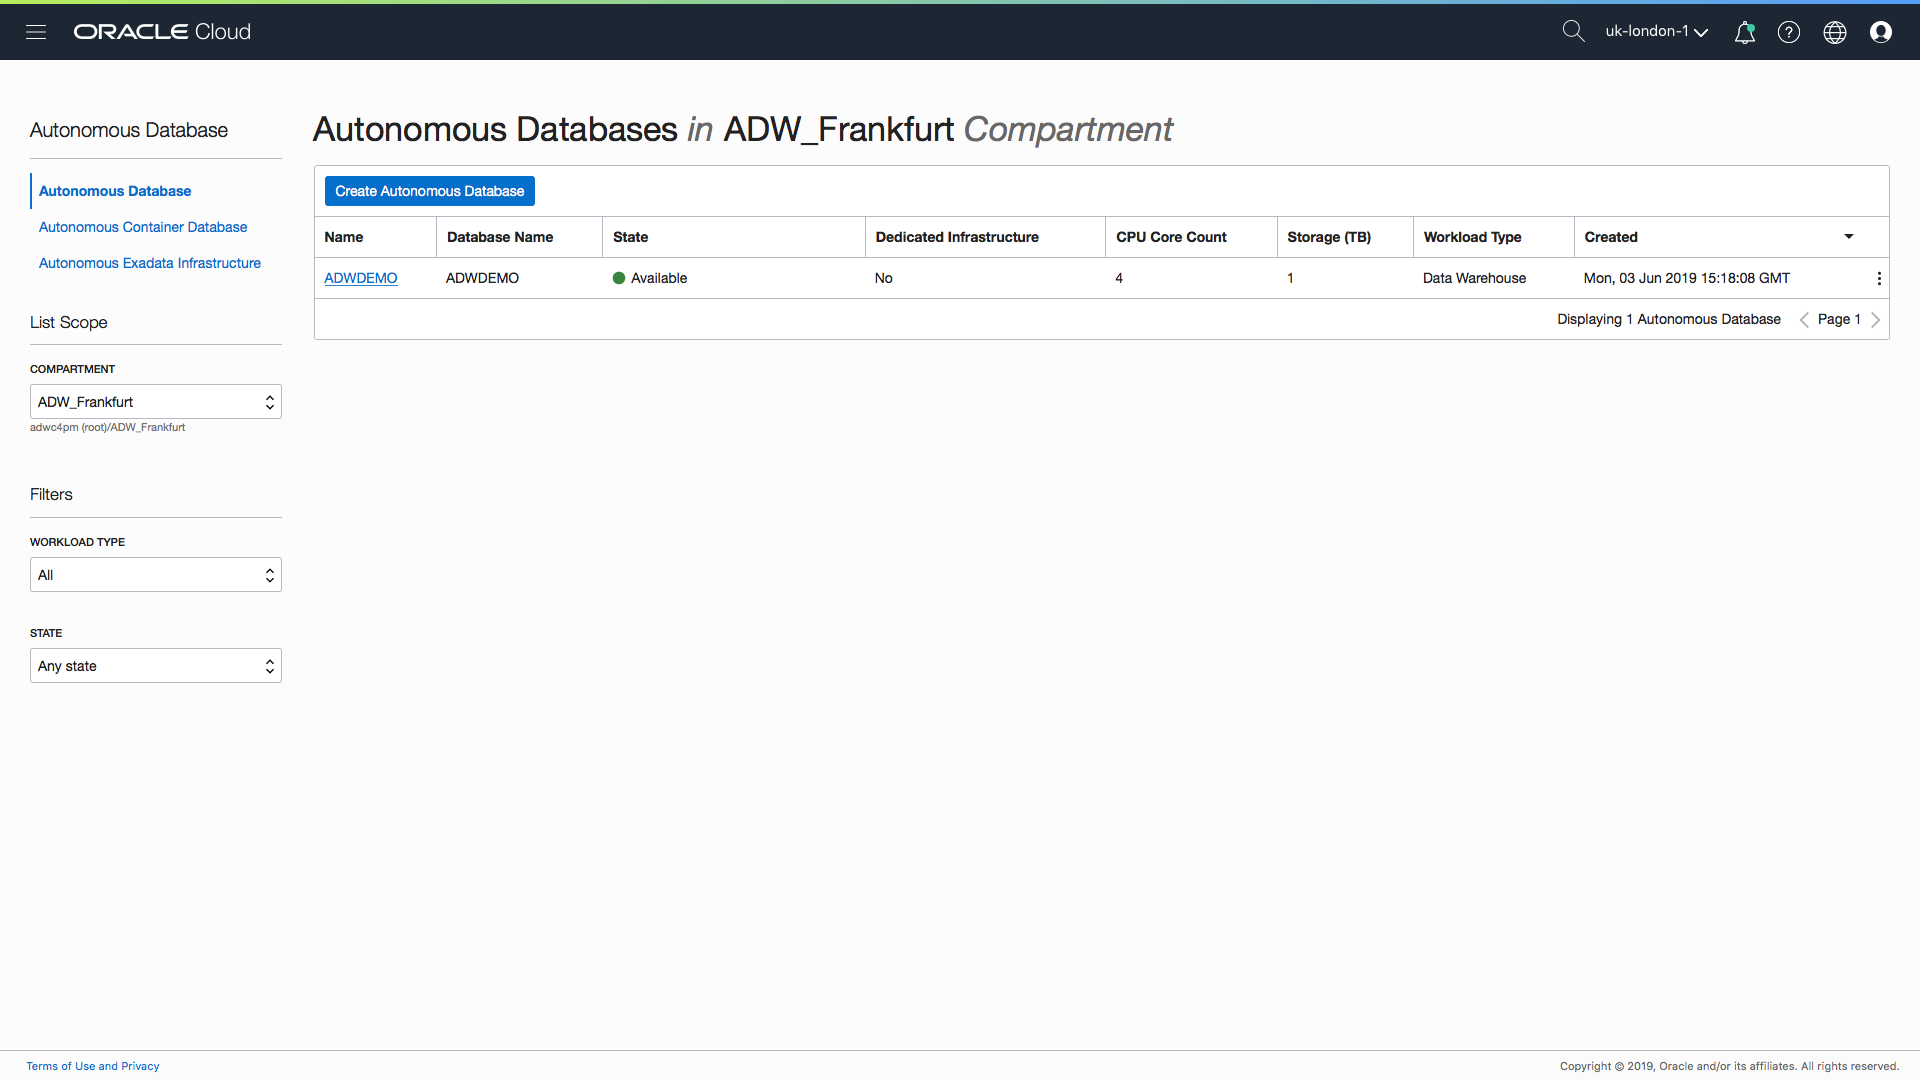
Task: Open the ADW_Frankfurt compartment dropdown
Action: (x=156, y=402)
